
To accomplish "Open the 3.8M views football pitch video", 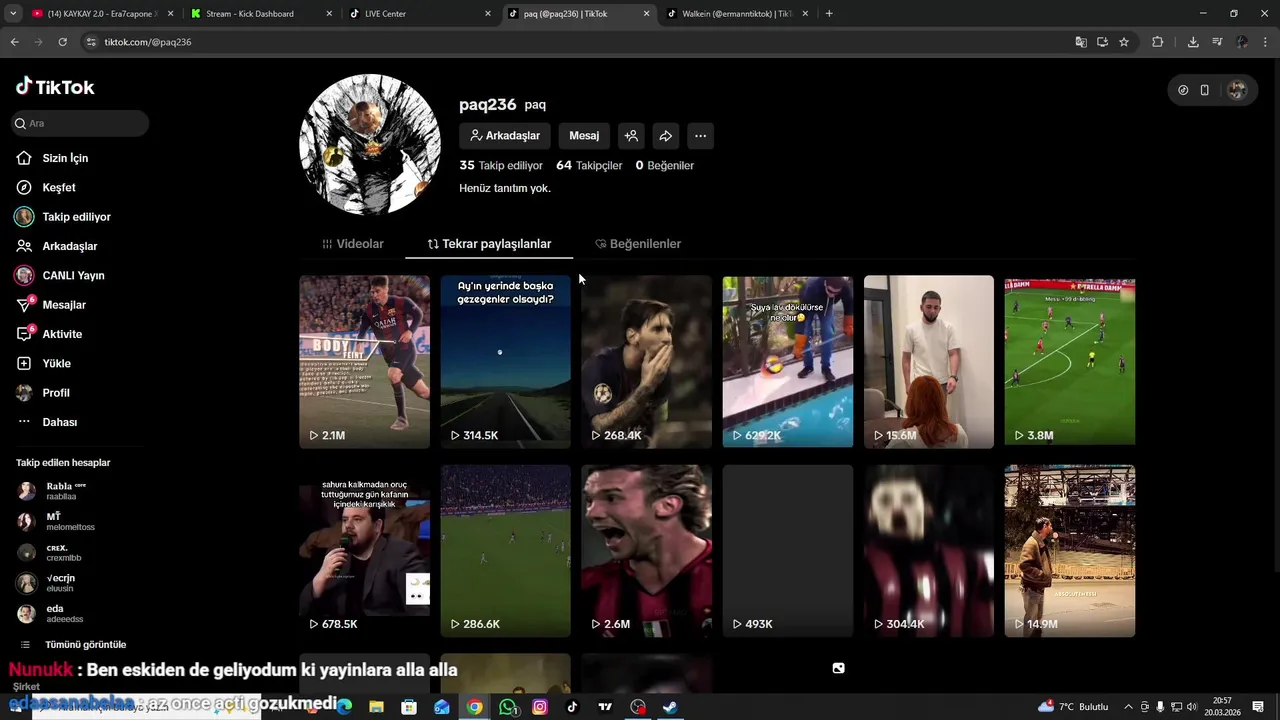I will pyautogui.click(x=1070, y=361).
